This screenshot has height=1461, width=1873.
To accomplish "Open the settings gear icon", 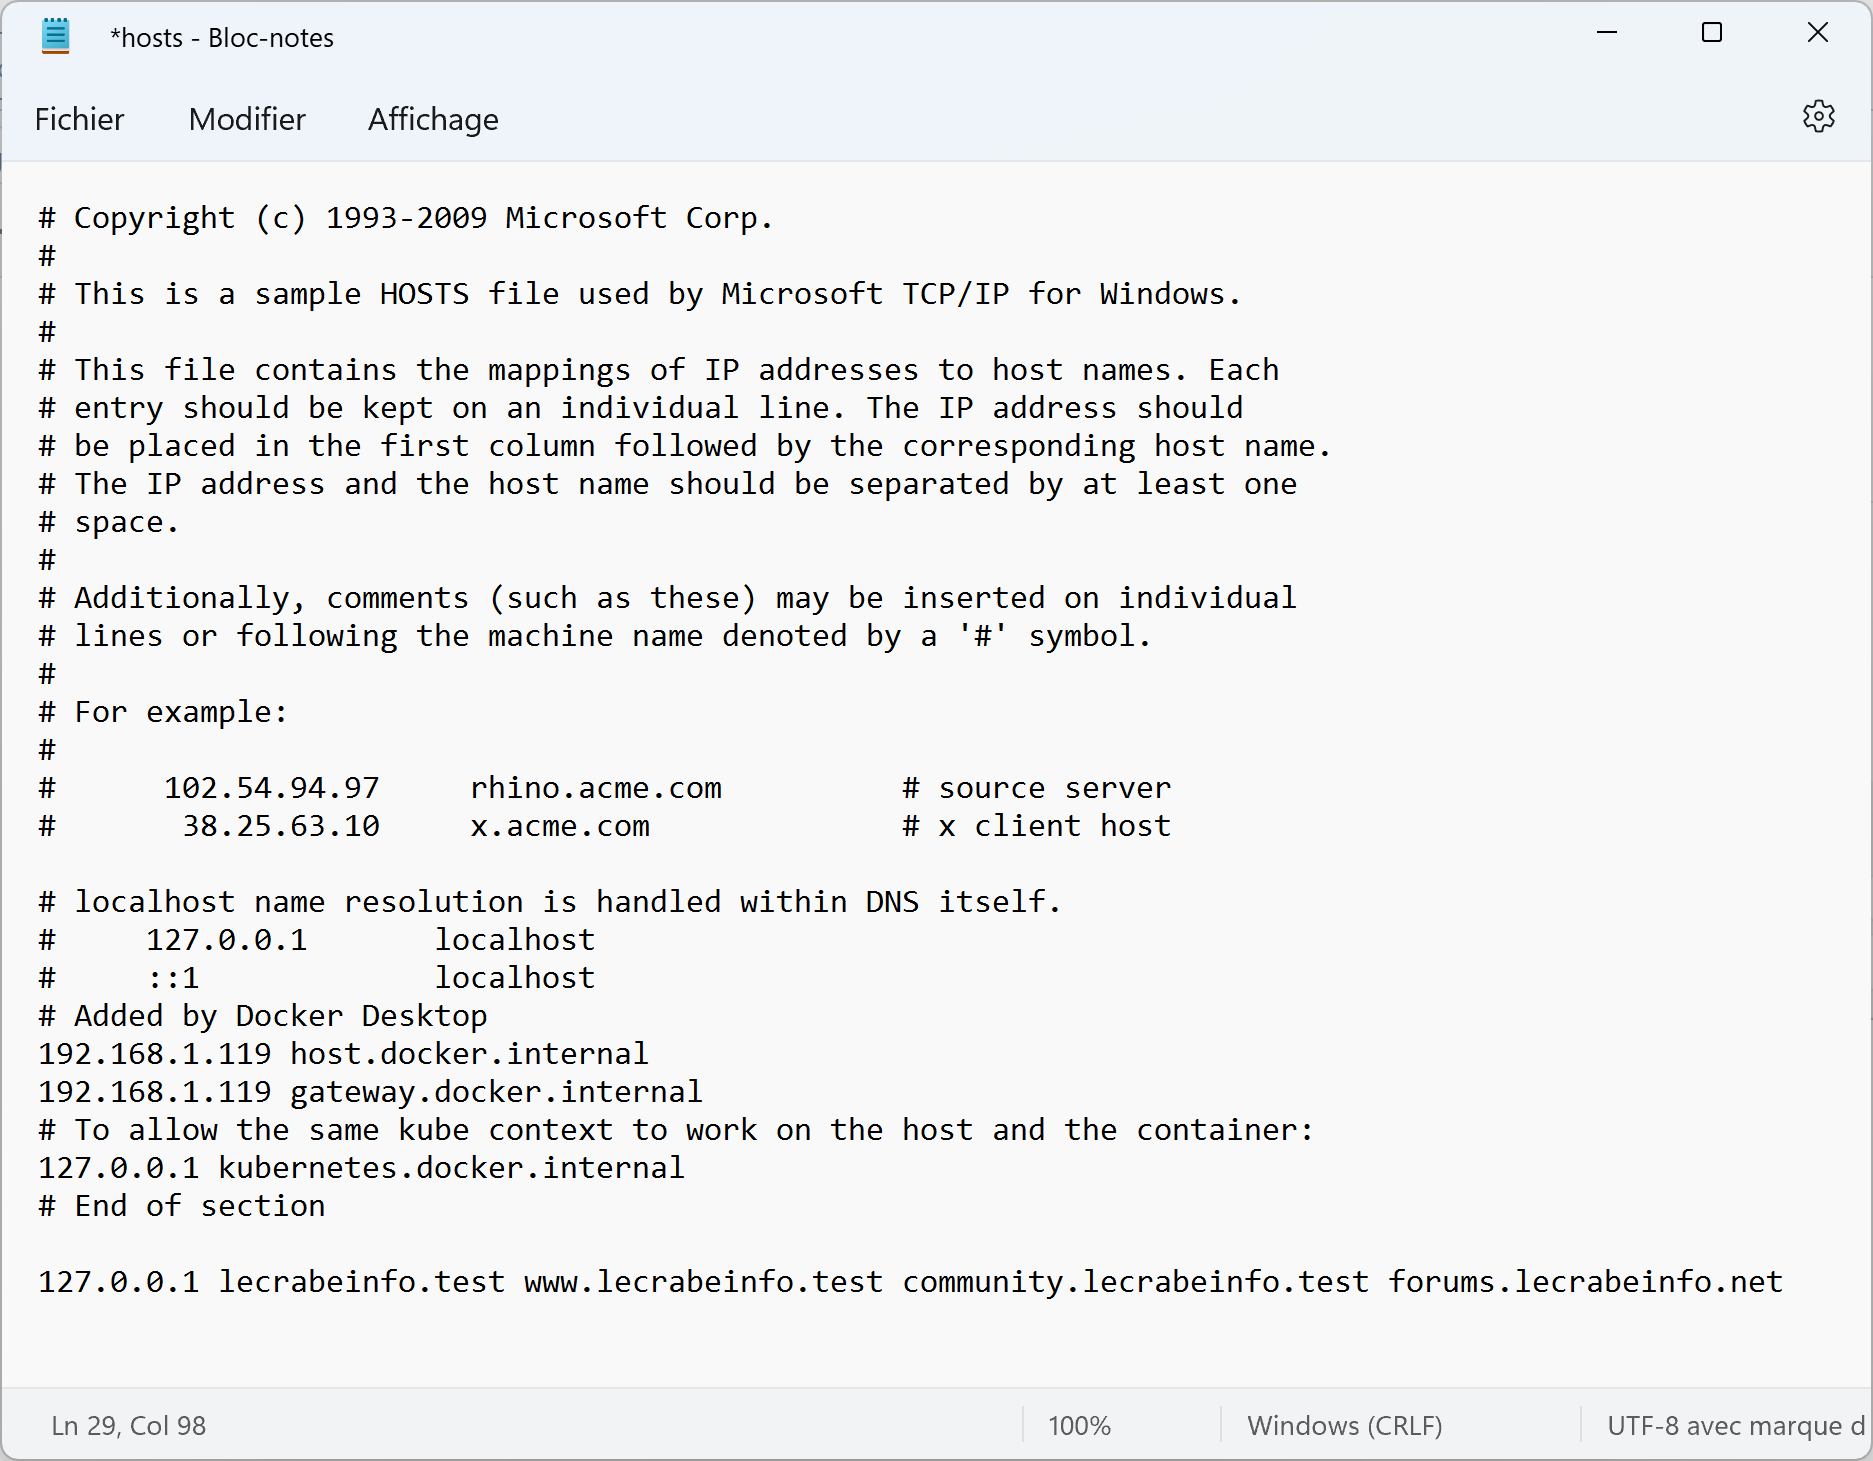I will point(1818,117).
